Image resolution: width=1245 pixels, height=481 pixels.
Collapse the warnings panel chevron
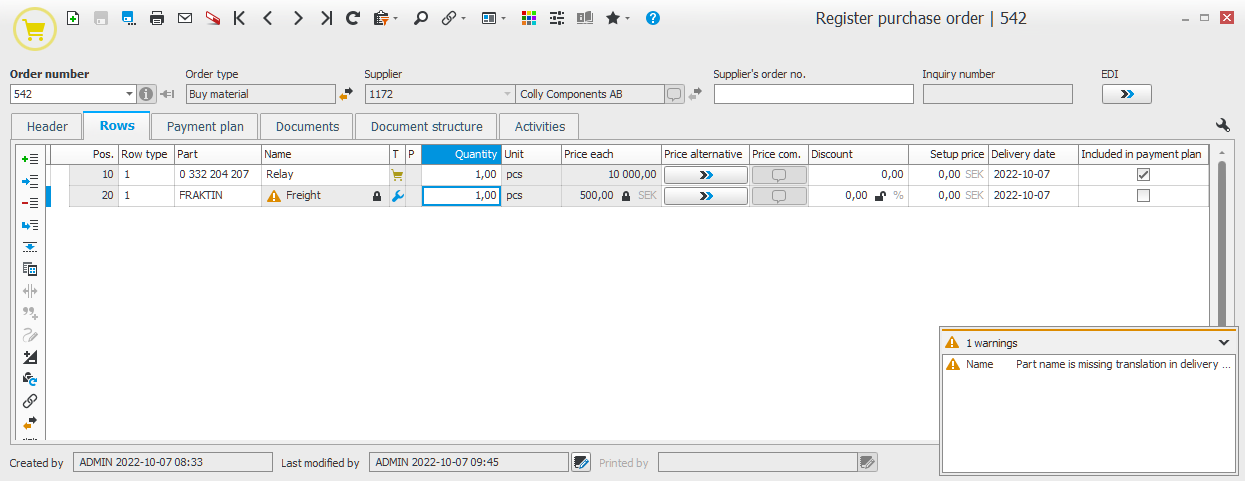coord(1223,342)
